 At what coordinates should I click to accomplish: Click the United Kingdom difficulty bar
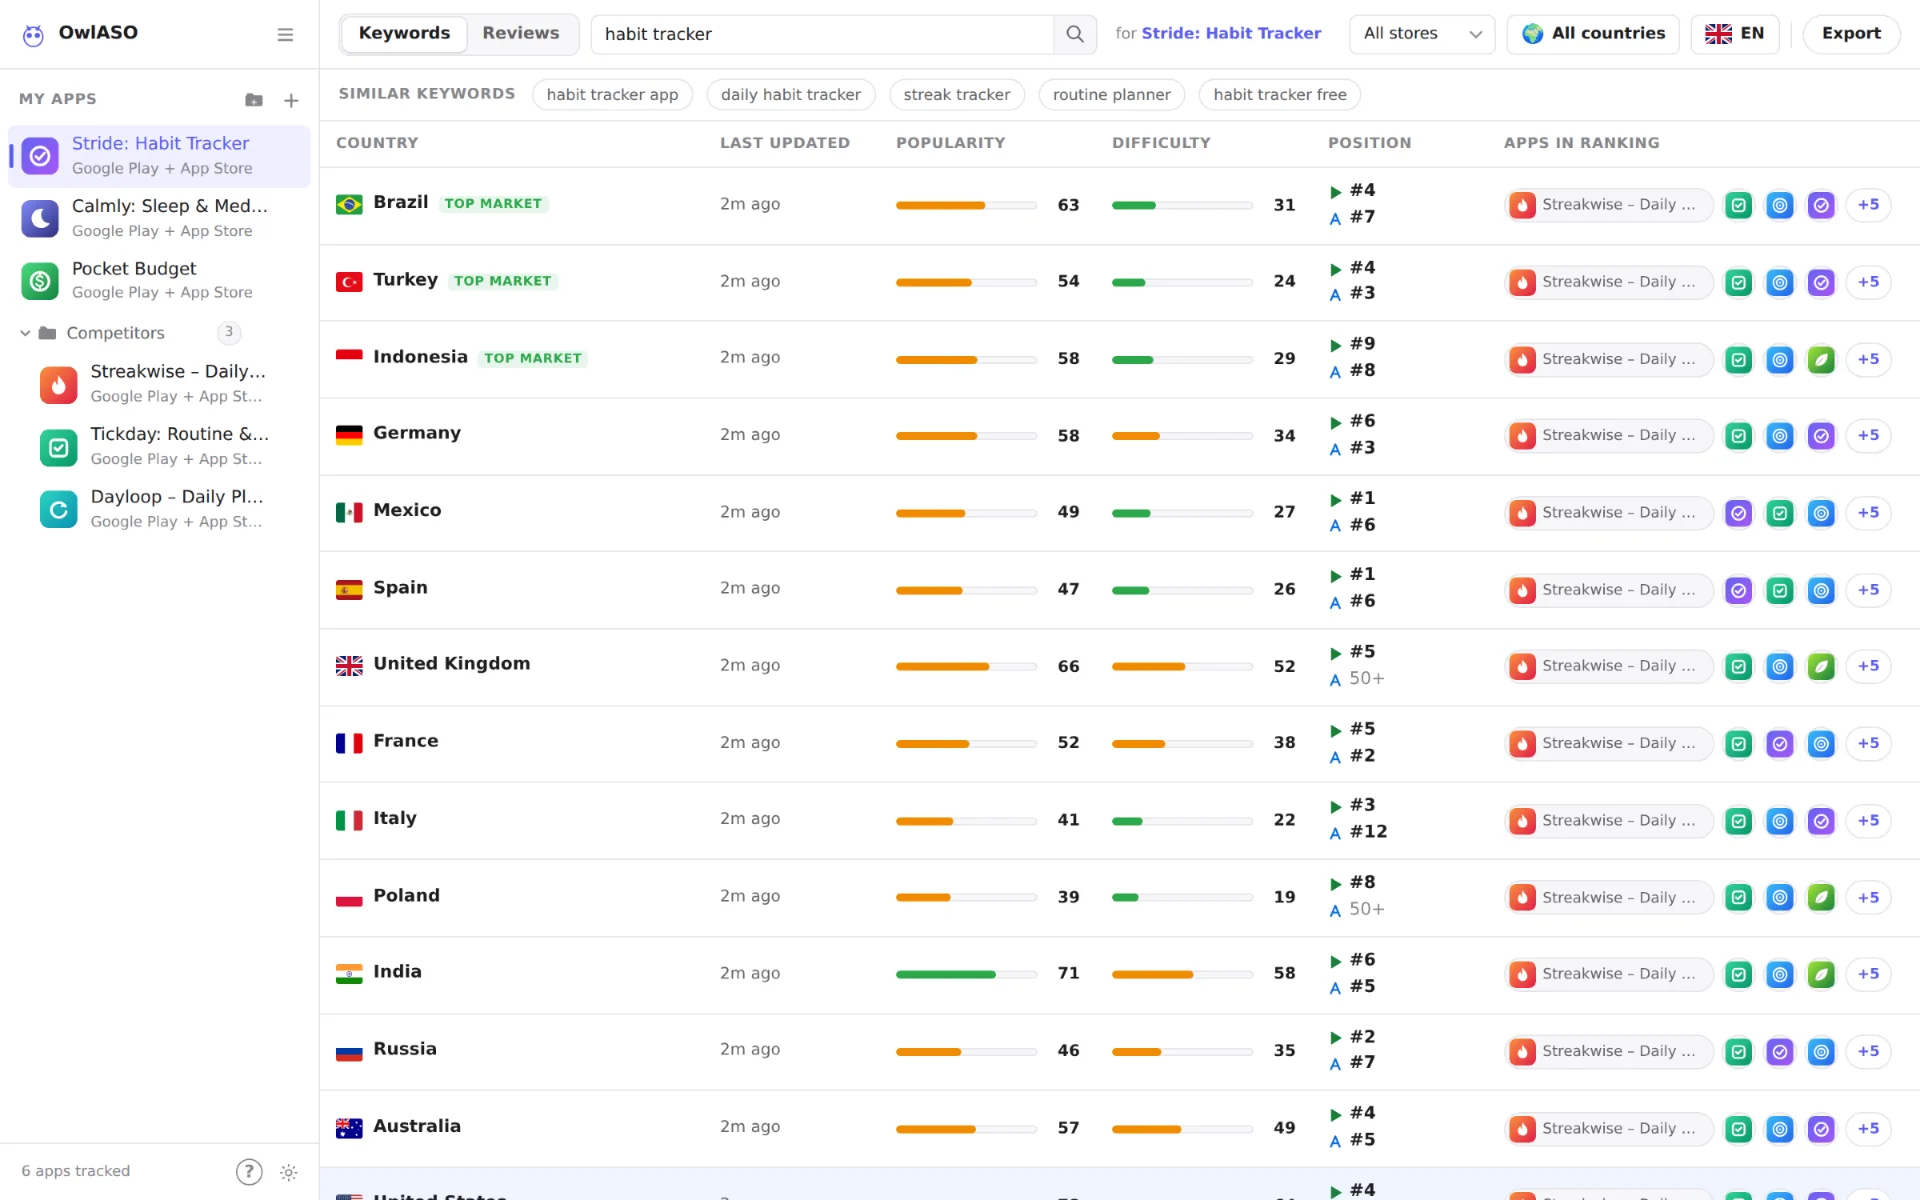coord(1182,667)
